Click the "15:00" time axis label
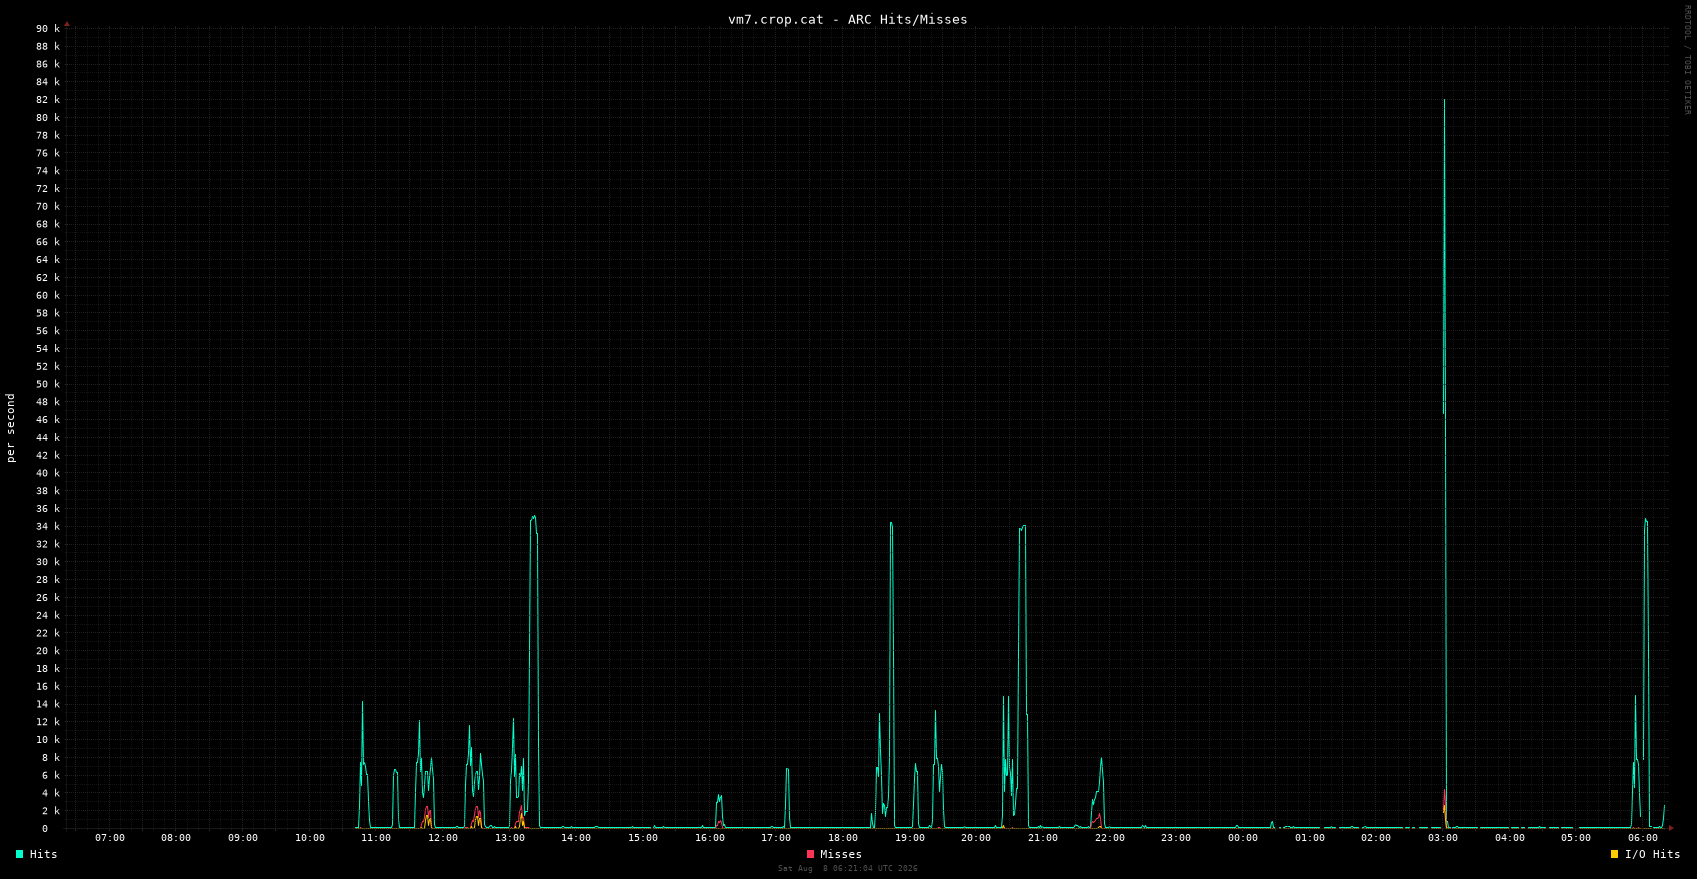This screenshot has width=1697, height=879. point(643,838)
